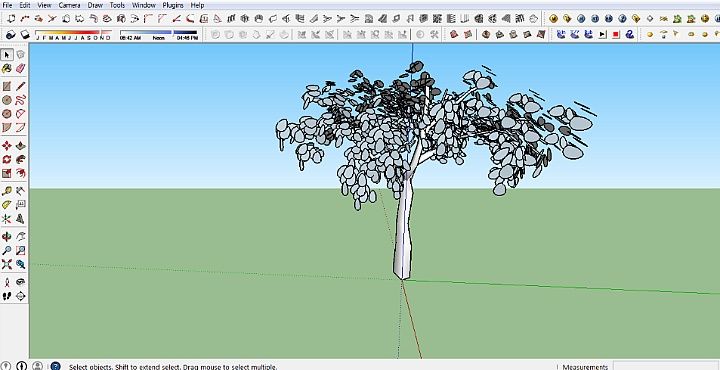Choose the red Rotate tool
This screenshot has width=720, height=370.
[6, 160]
